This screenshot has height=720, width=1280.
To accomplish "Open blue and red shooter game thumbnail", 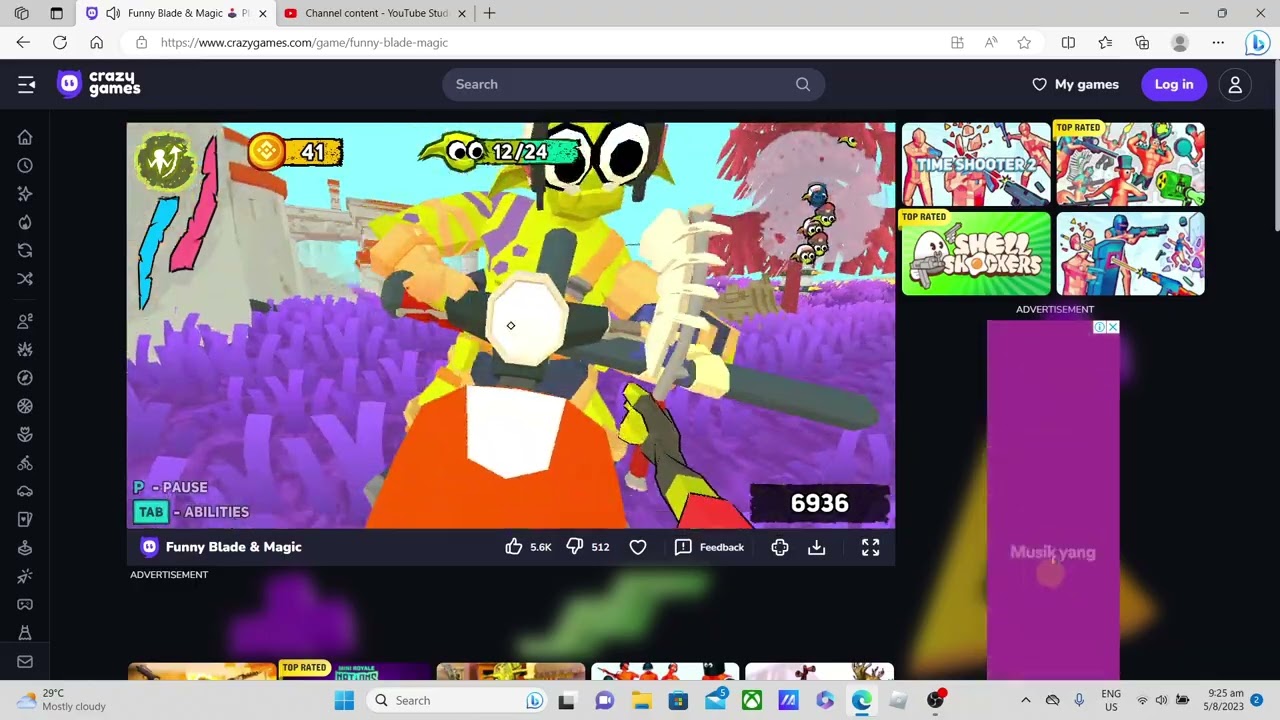I will [x=1130, y=253].
